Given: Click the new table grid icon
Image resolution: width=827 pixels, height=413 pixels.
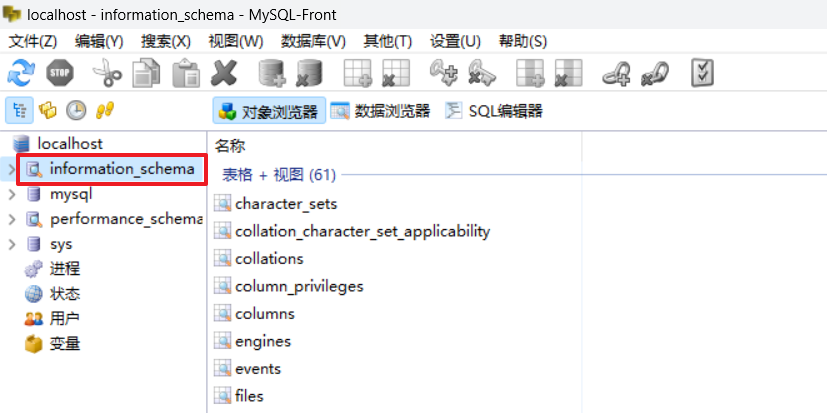Looking at the screenshot, I should (357, 72).
